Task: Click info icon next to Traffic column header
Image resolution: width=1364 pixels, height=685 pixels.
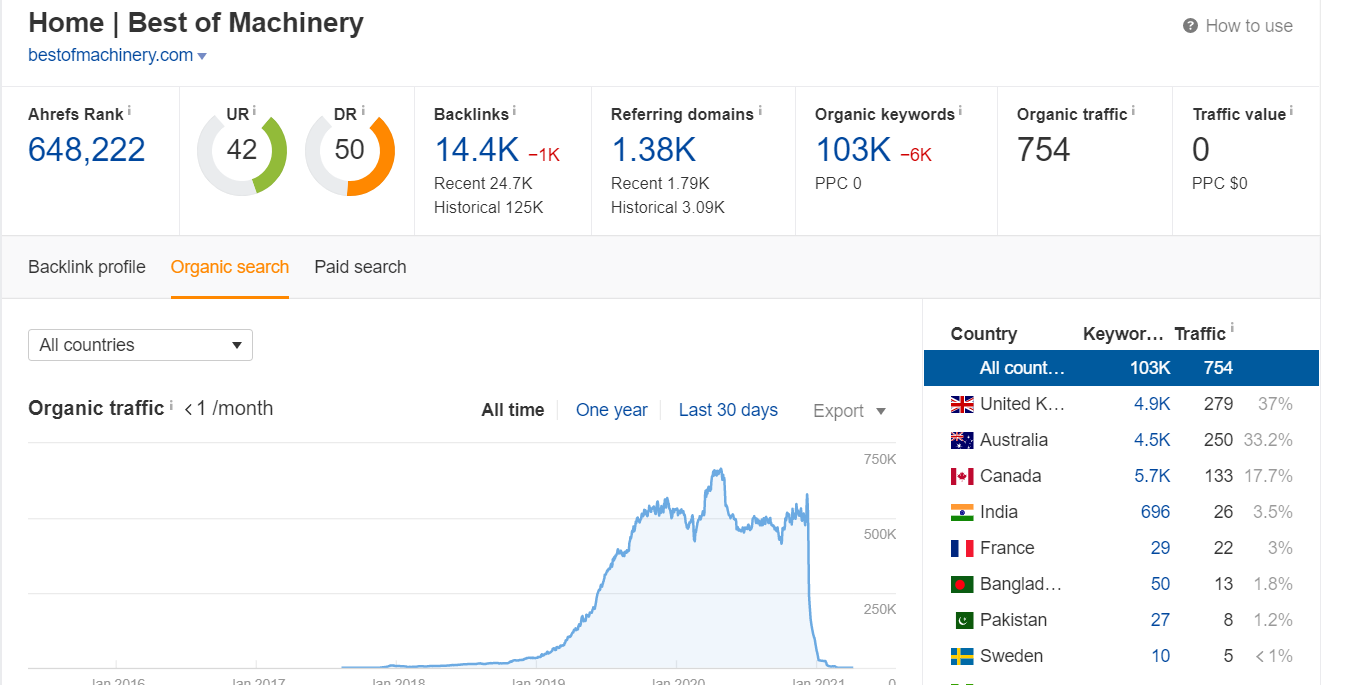Action: click(1232, 329)
